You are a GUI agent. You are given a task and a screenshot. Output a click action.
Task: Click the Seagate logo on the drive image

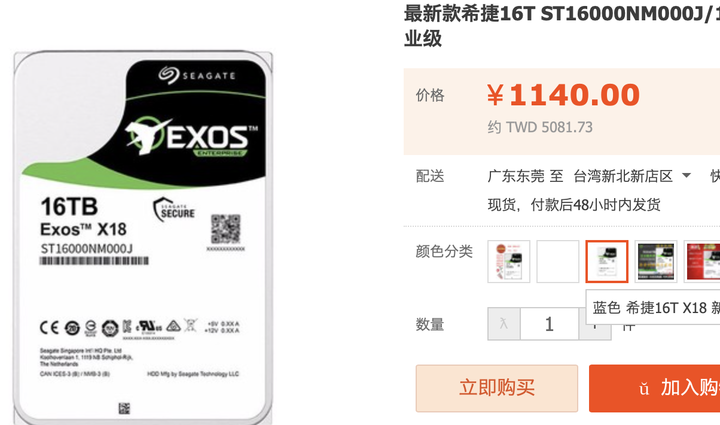(x=197, y=75)
